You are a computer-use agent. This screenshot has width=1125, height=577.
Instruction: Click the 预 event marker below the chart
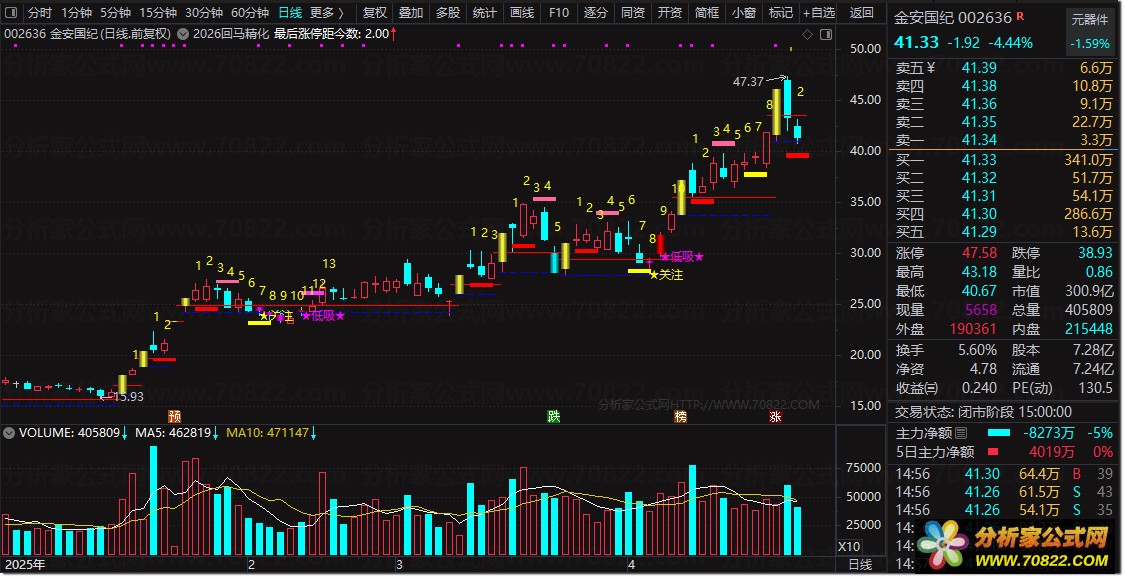pos(174,416)
